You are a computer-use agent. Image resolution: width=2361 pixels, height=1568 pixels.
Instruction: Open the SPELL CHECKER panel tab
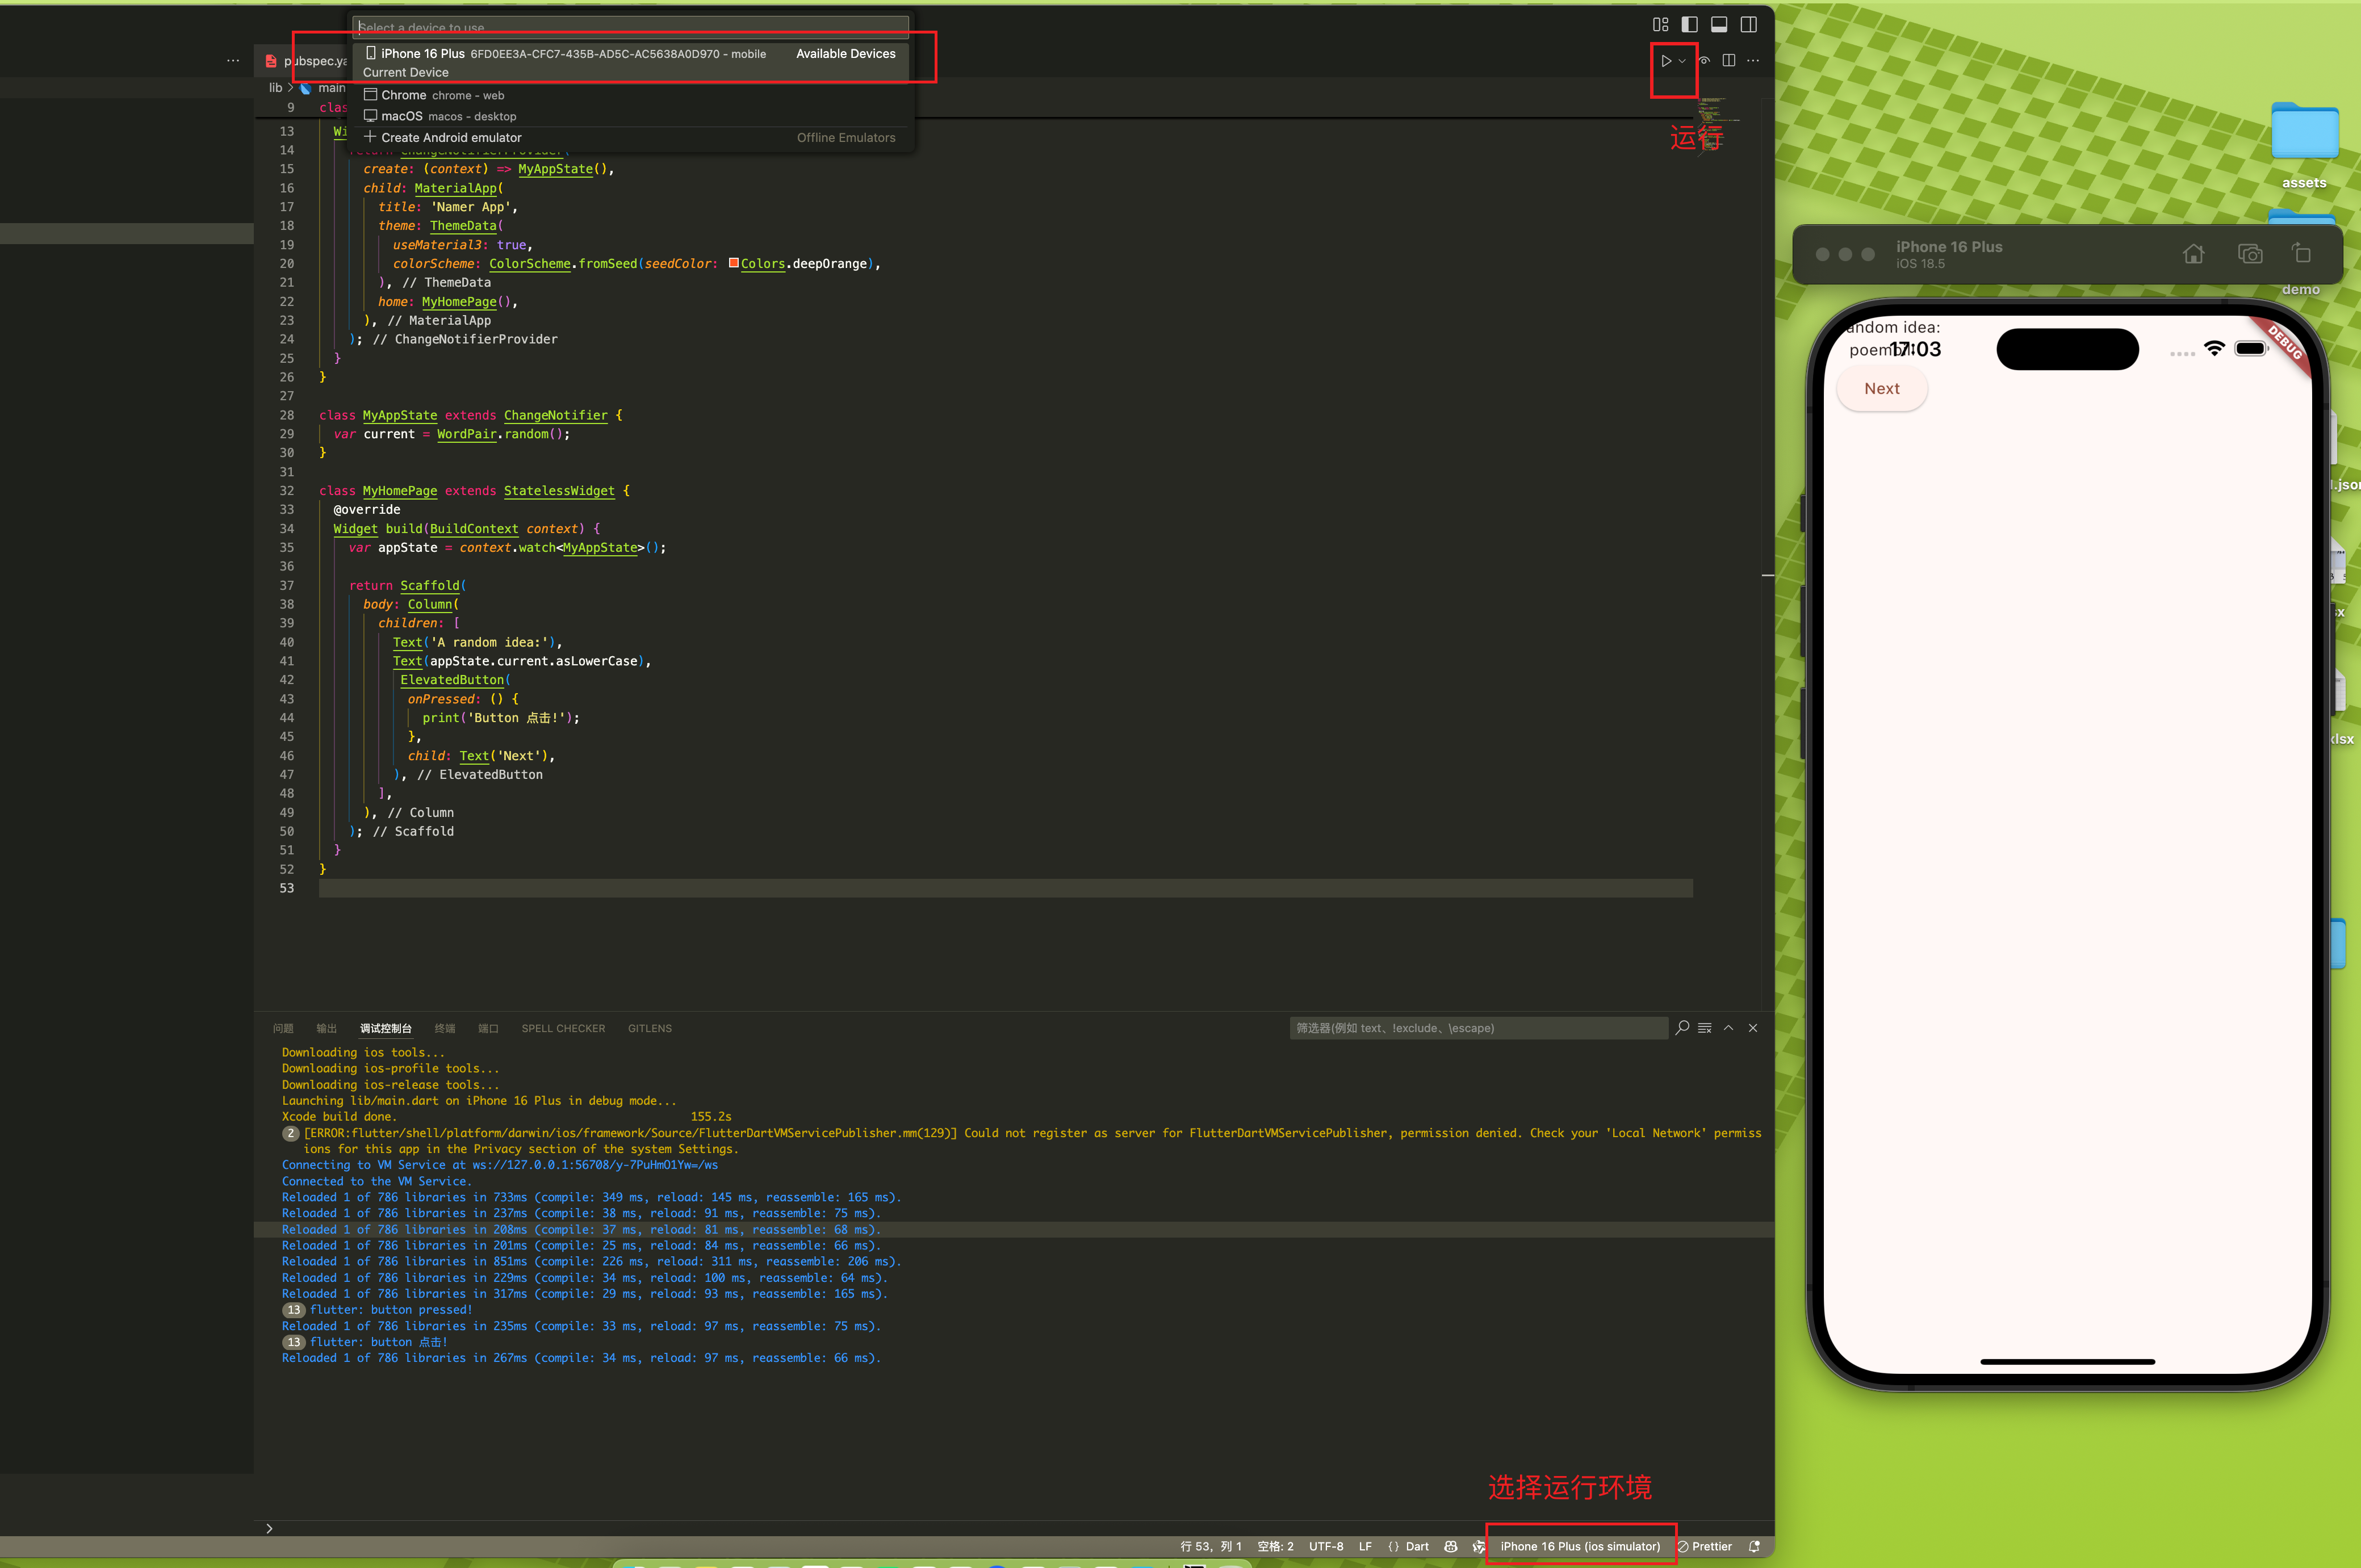click(x=563, y=1028)
